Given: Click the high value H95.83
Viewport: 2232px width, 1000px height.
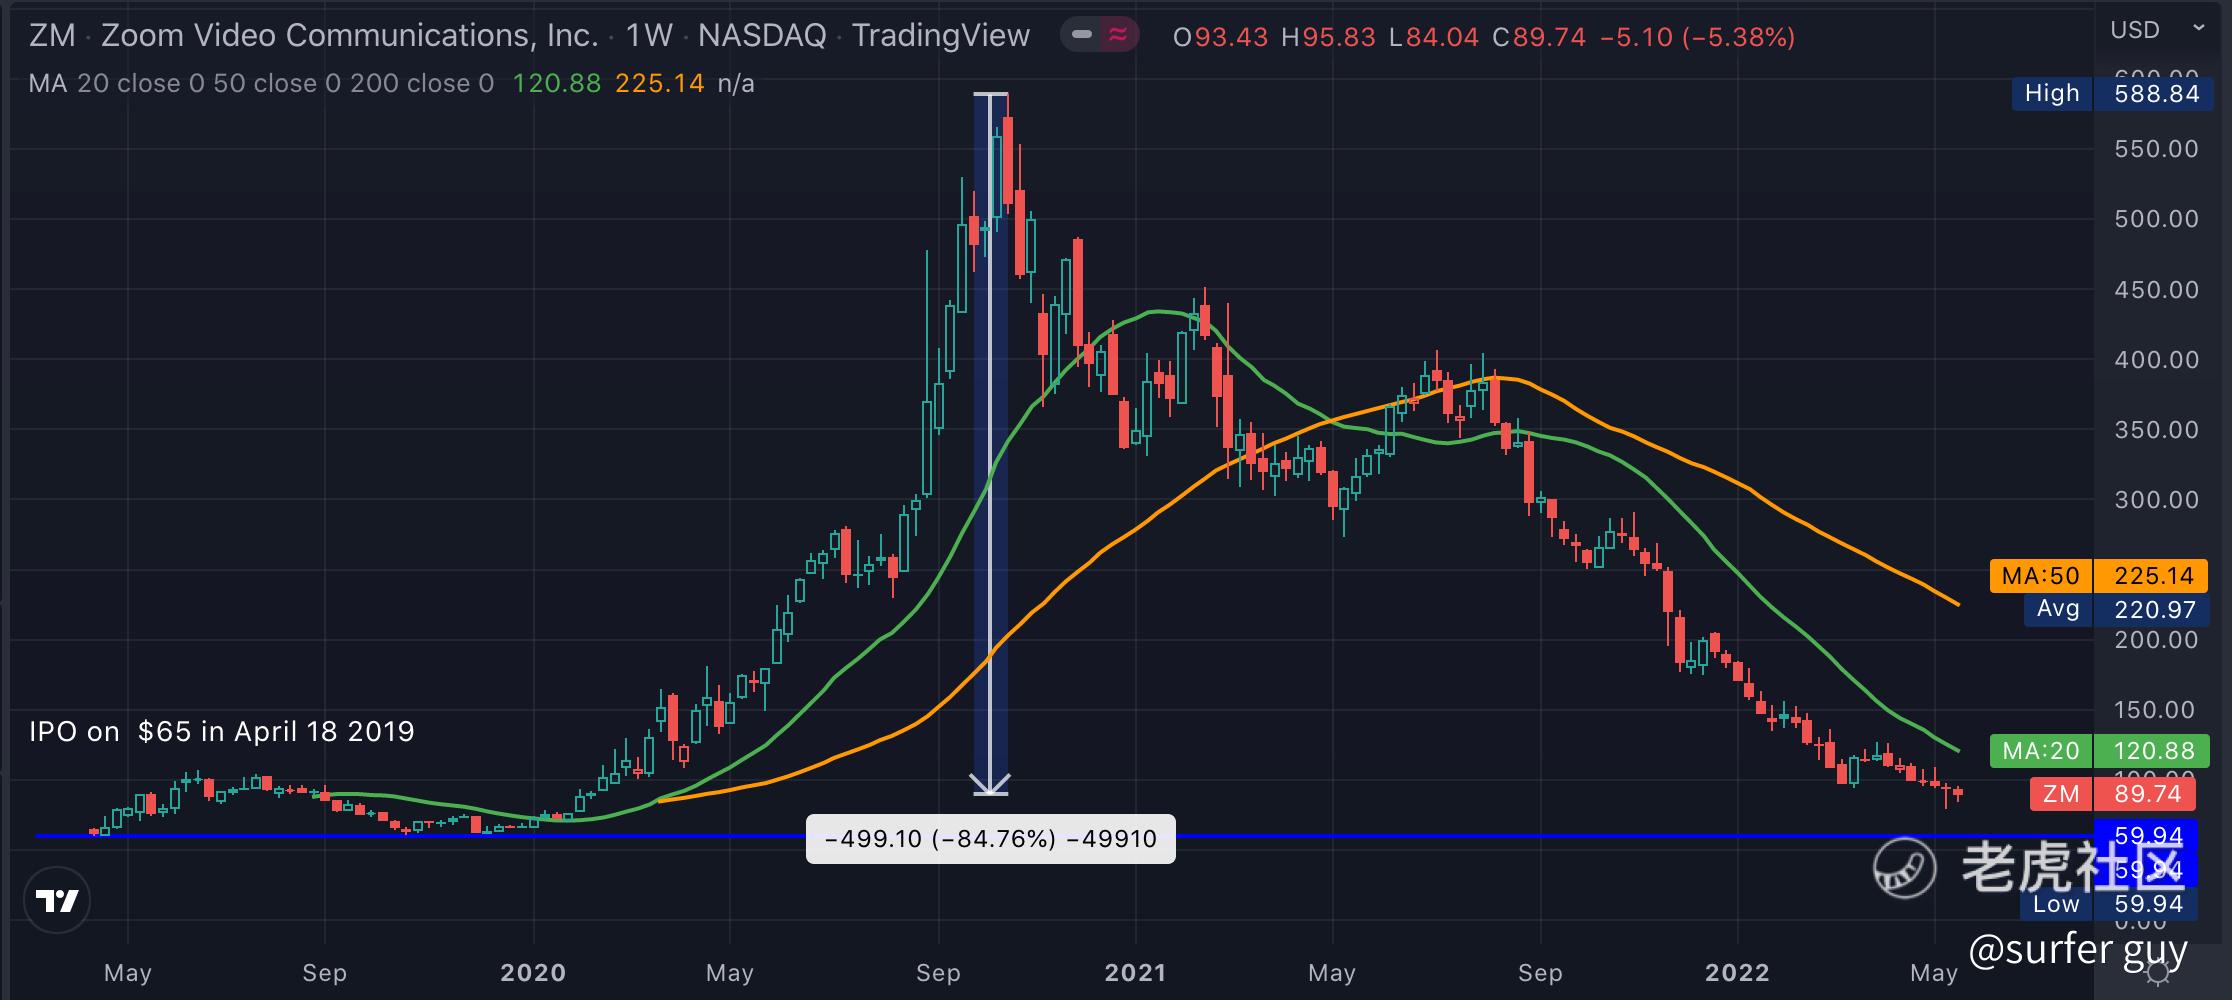Looking at the screenshot, I should pos(1329,37).
